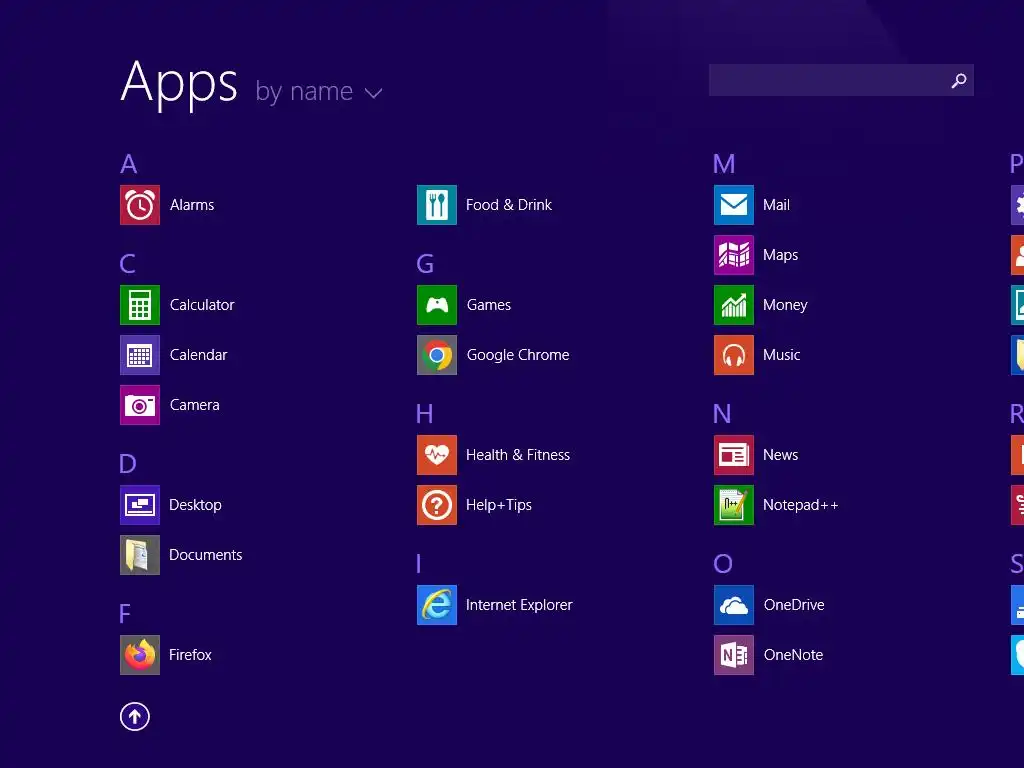The width and height of the screenshot is (1024, 768).
Task: Select the 'C' group header
Action: coord(128,264)
